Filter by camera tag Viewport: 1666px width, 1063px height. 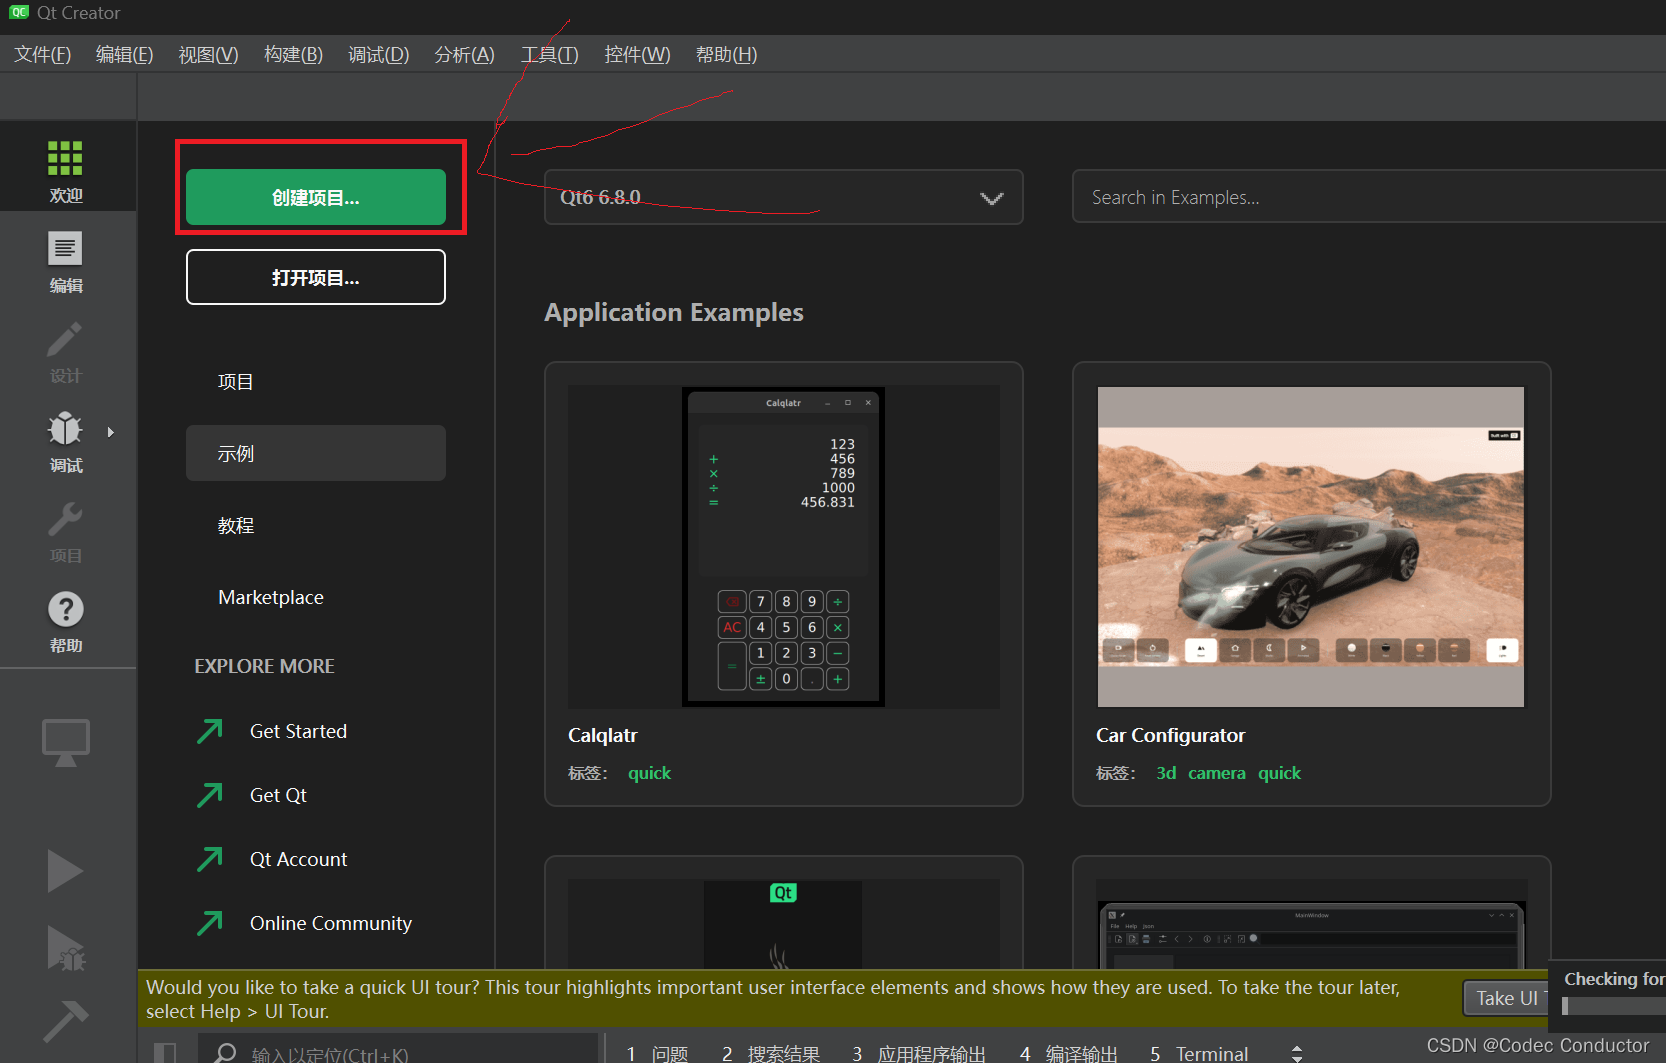1217,773
